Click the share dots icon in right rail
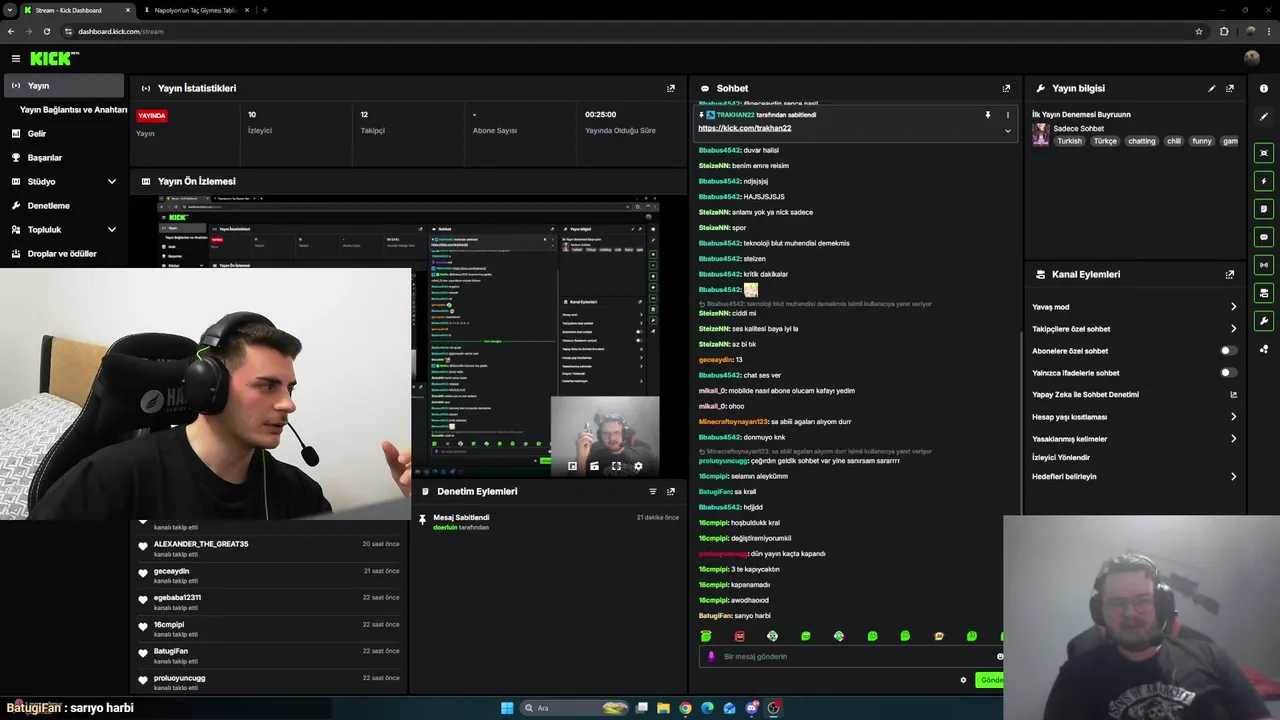 [x=1264, y=349]
